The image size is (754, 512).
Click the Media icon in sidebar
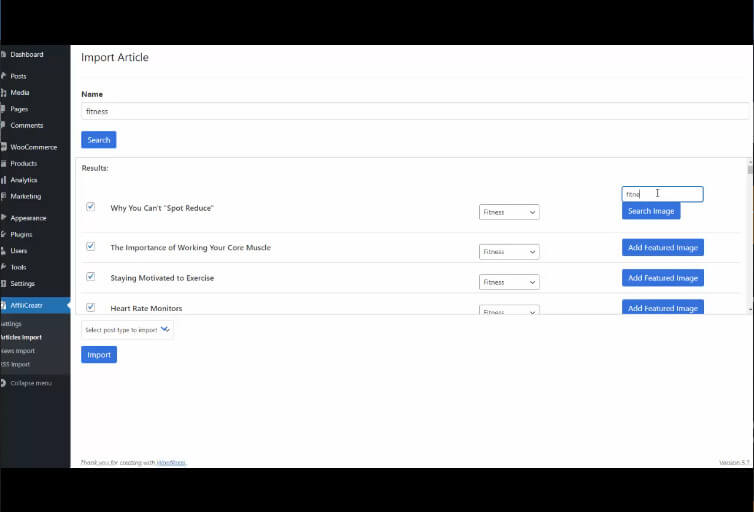coord(3,92)
